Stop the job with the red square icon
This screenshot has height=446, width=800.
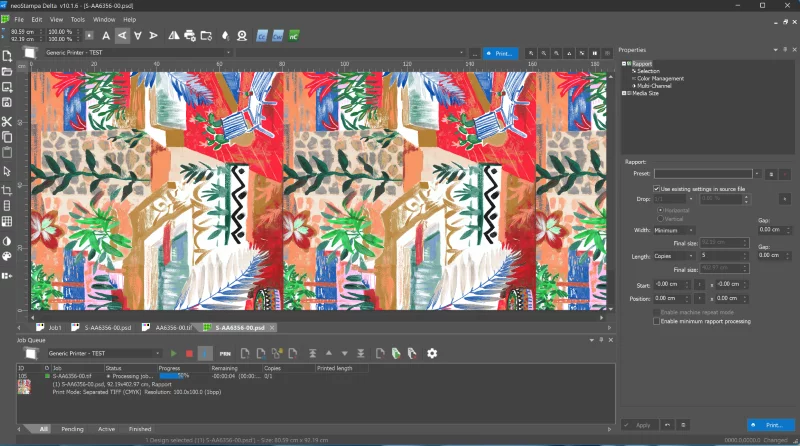tap(188, 353)
